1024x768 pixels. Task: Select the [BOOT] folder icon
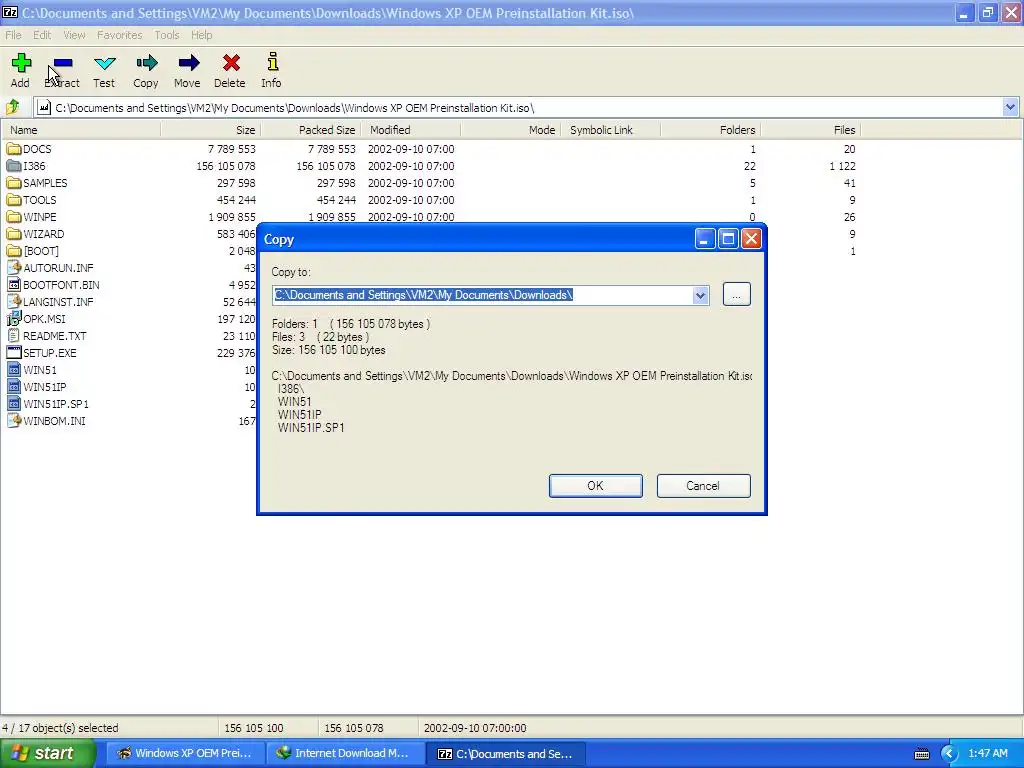[x=14, y=251]
